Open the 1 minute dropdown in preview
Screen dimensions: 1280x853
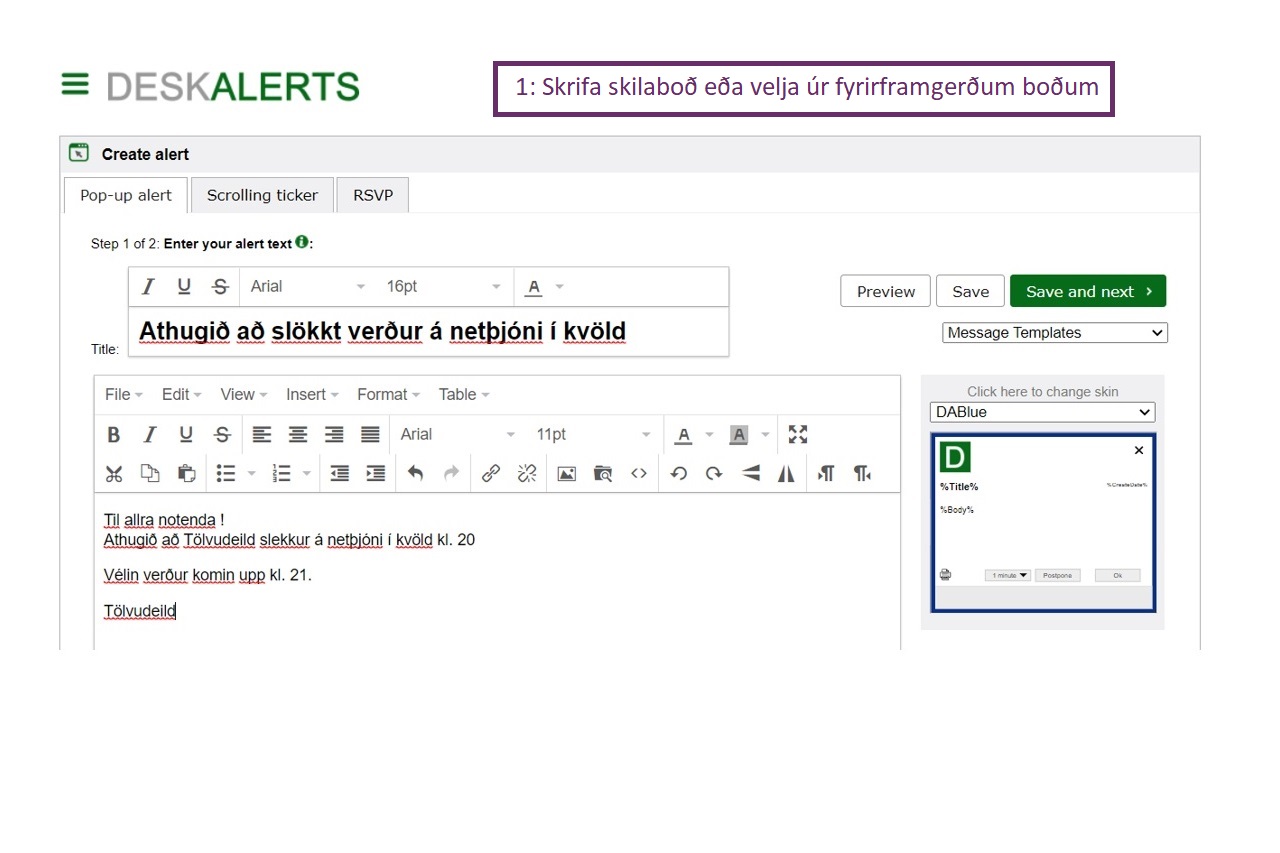click(x=1007, y=576)
